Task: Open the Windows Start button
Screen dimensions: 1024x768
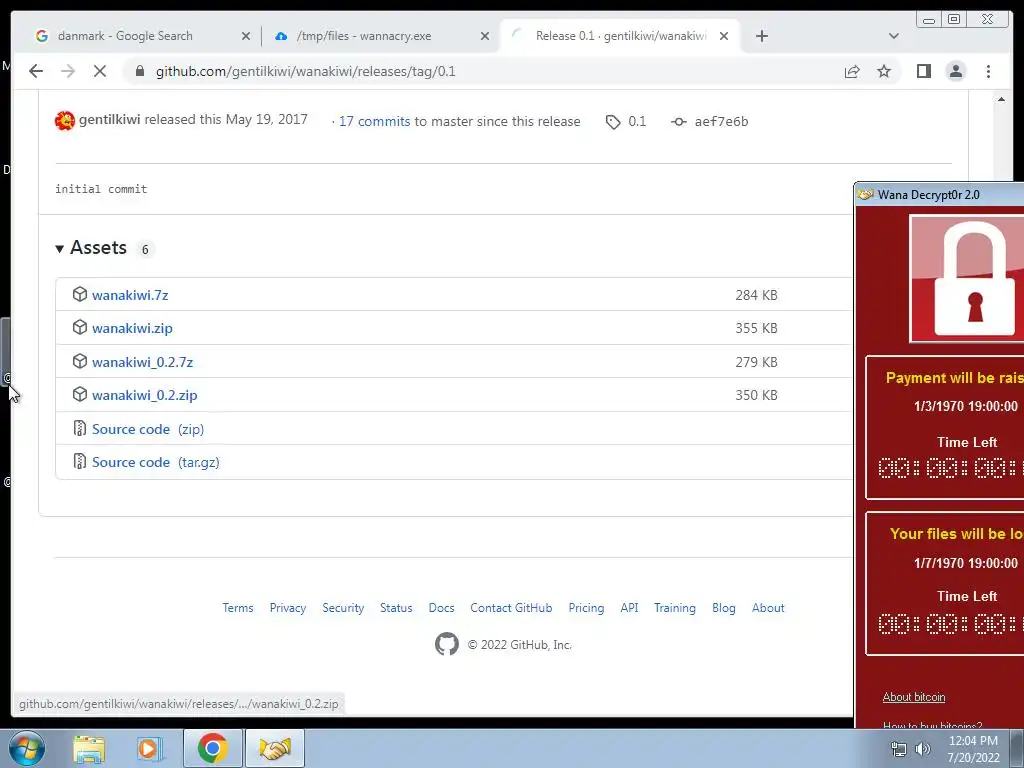Action: tap(26, 748)
